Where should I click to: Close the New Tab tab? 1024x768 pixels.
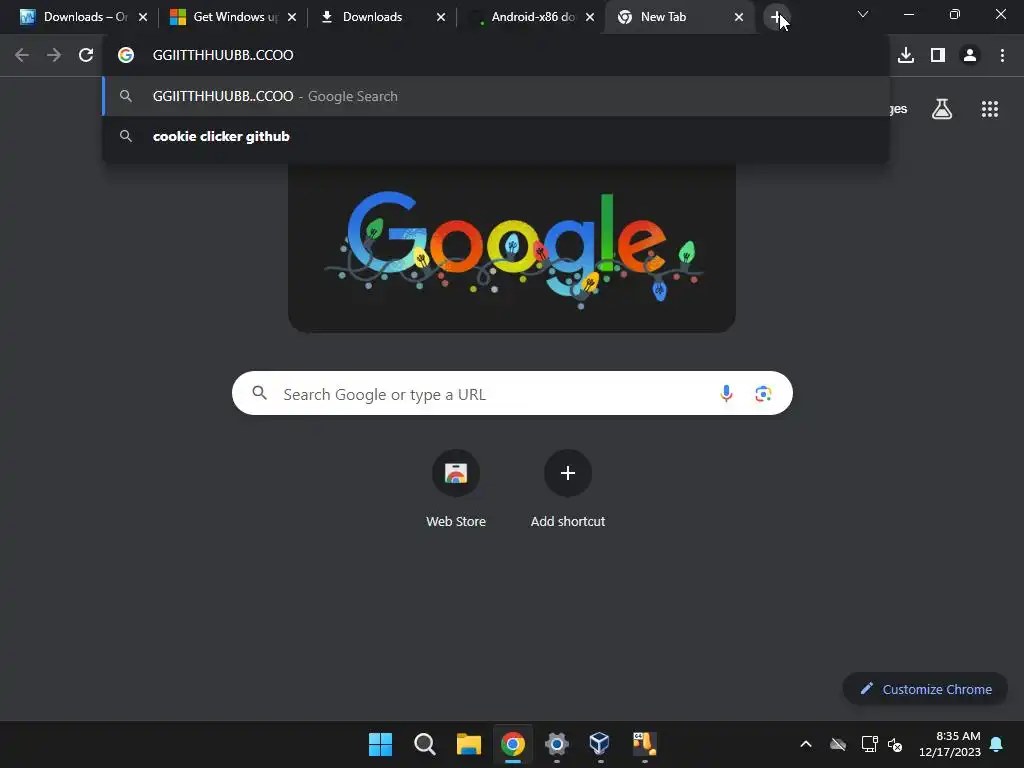[x=739, y=17]
